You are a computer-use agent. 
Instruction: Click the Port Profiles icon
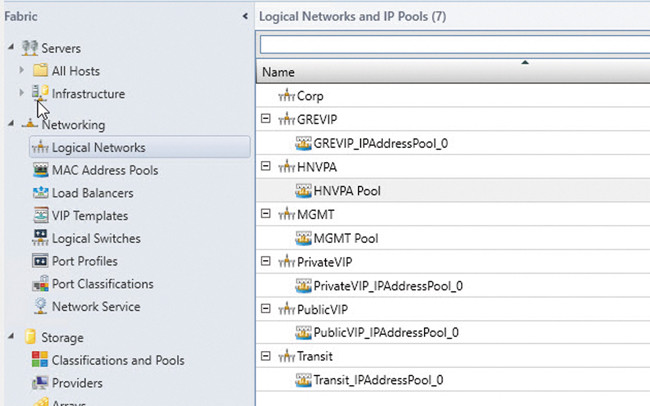(41, 262)
